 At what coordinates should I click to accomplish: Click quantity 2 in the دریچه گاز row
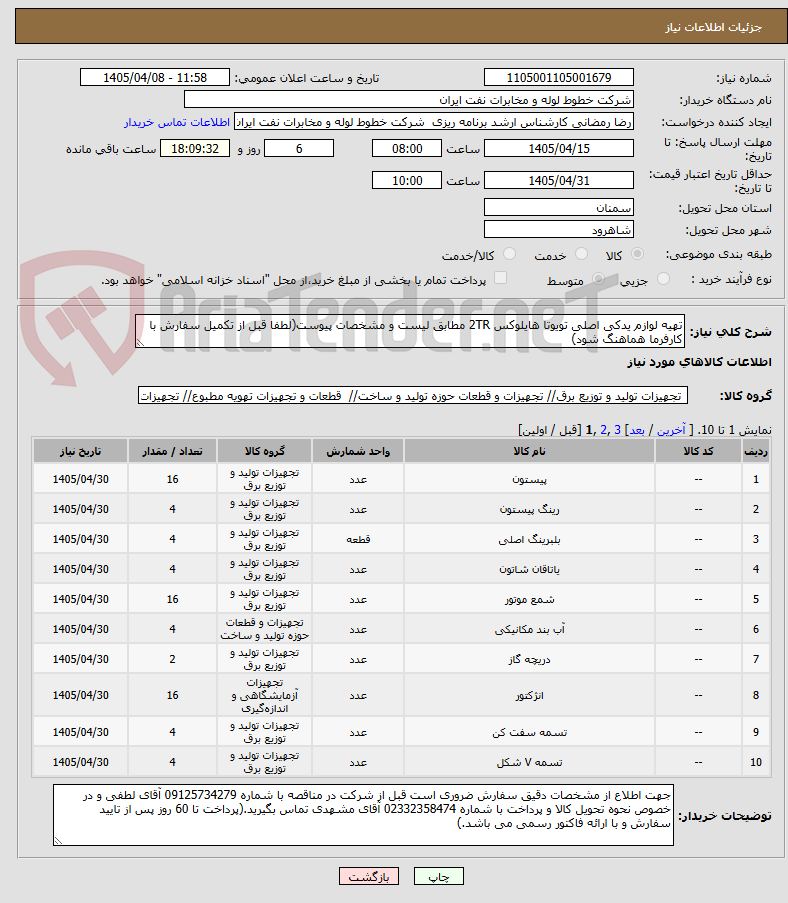click(172, 659)
